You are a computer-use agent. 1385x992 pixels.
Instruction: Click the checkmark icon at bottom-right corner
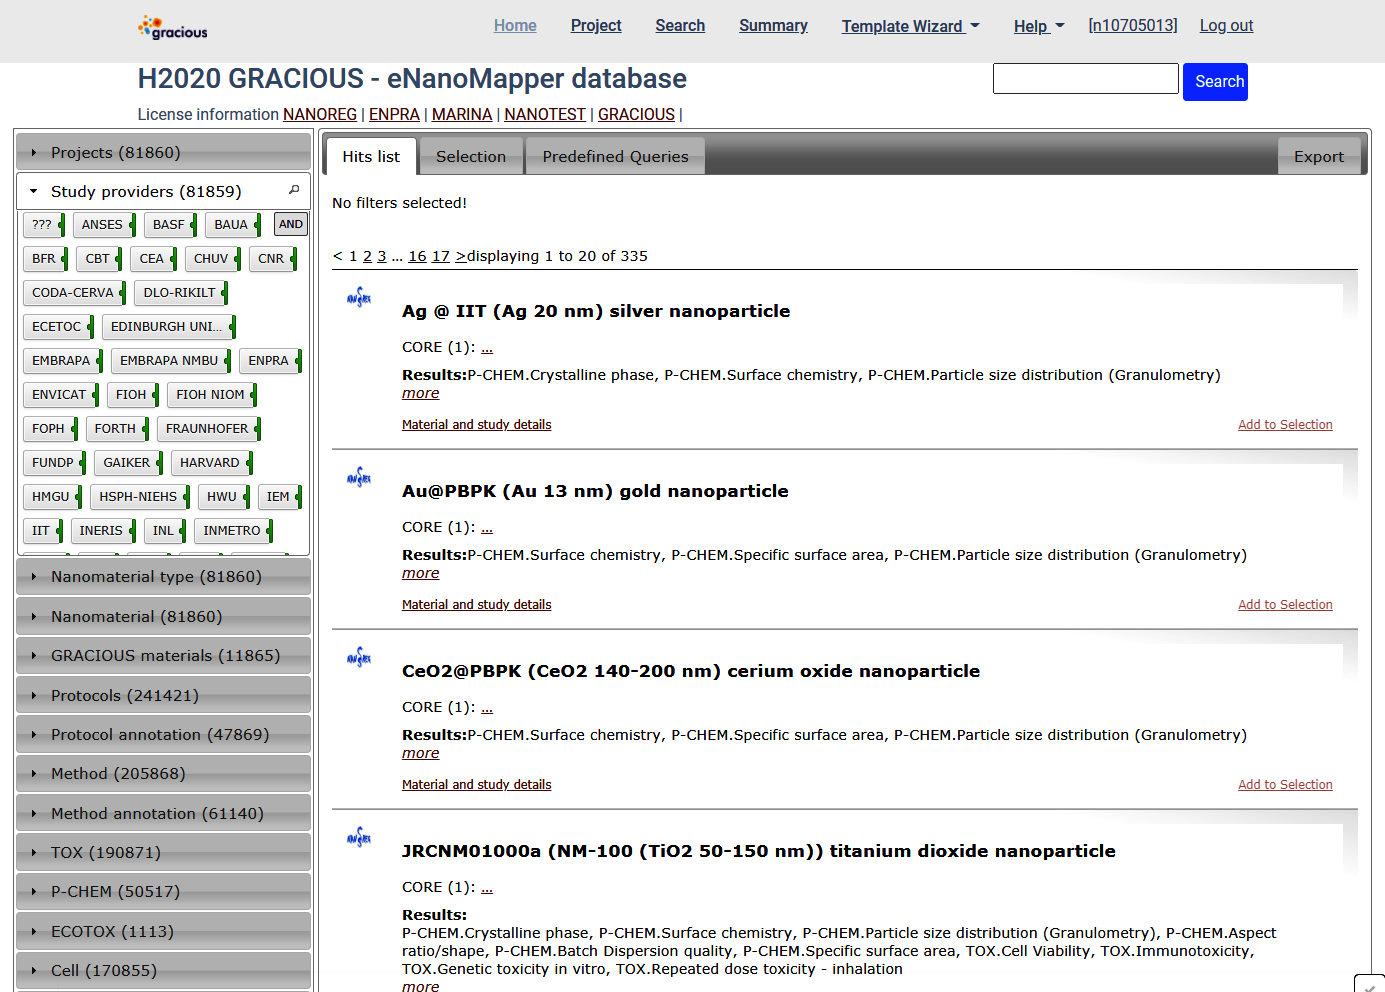pyautogui.click(x=1369, y=985)
